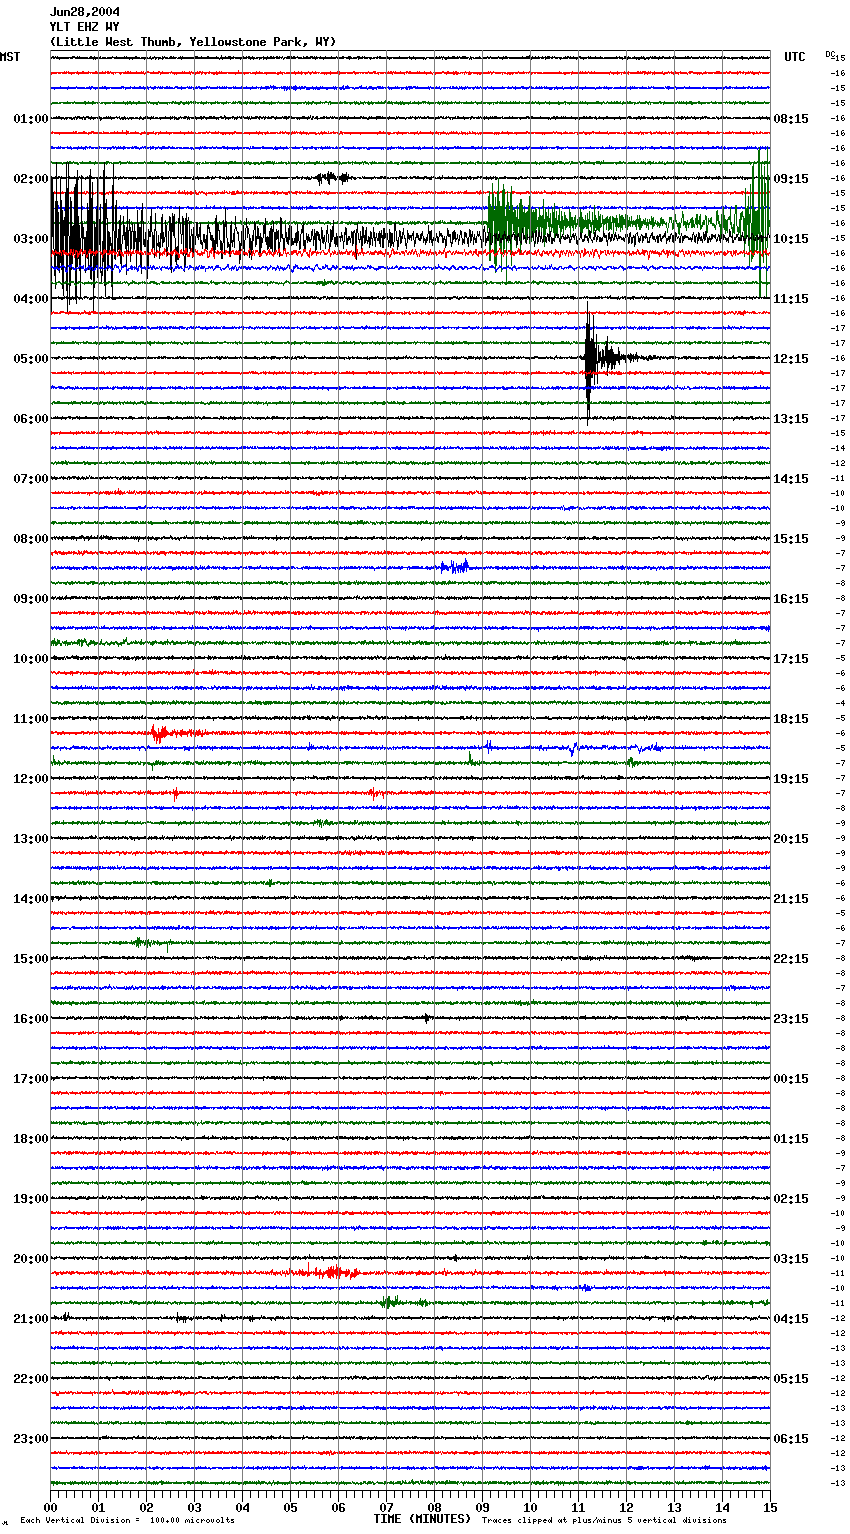Select the station code YLT EHZ WY

85,27
